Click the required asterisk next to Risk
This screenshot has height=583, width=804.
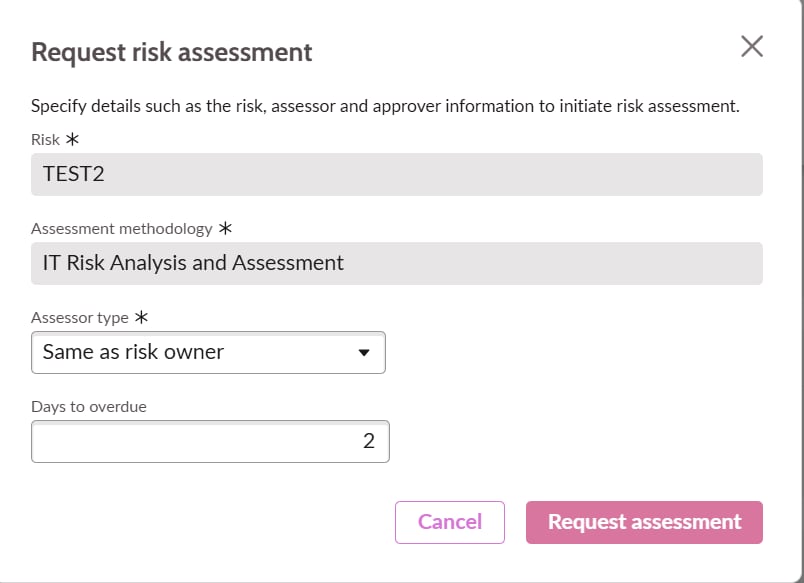[x=70, y=138]
